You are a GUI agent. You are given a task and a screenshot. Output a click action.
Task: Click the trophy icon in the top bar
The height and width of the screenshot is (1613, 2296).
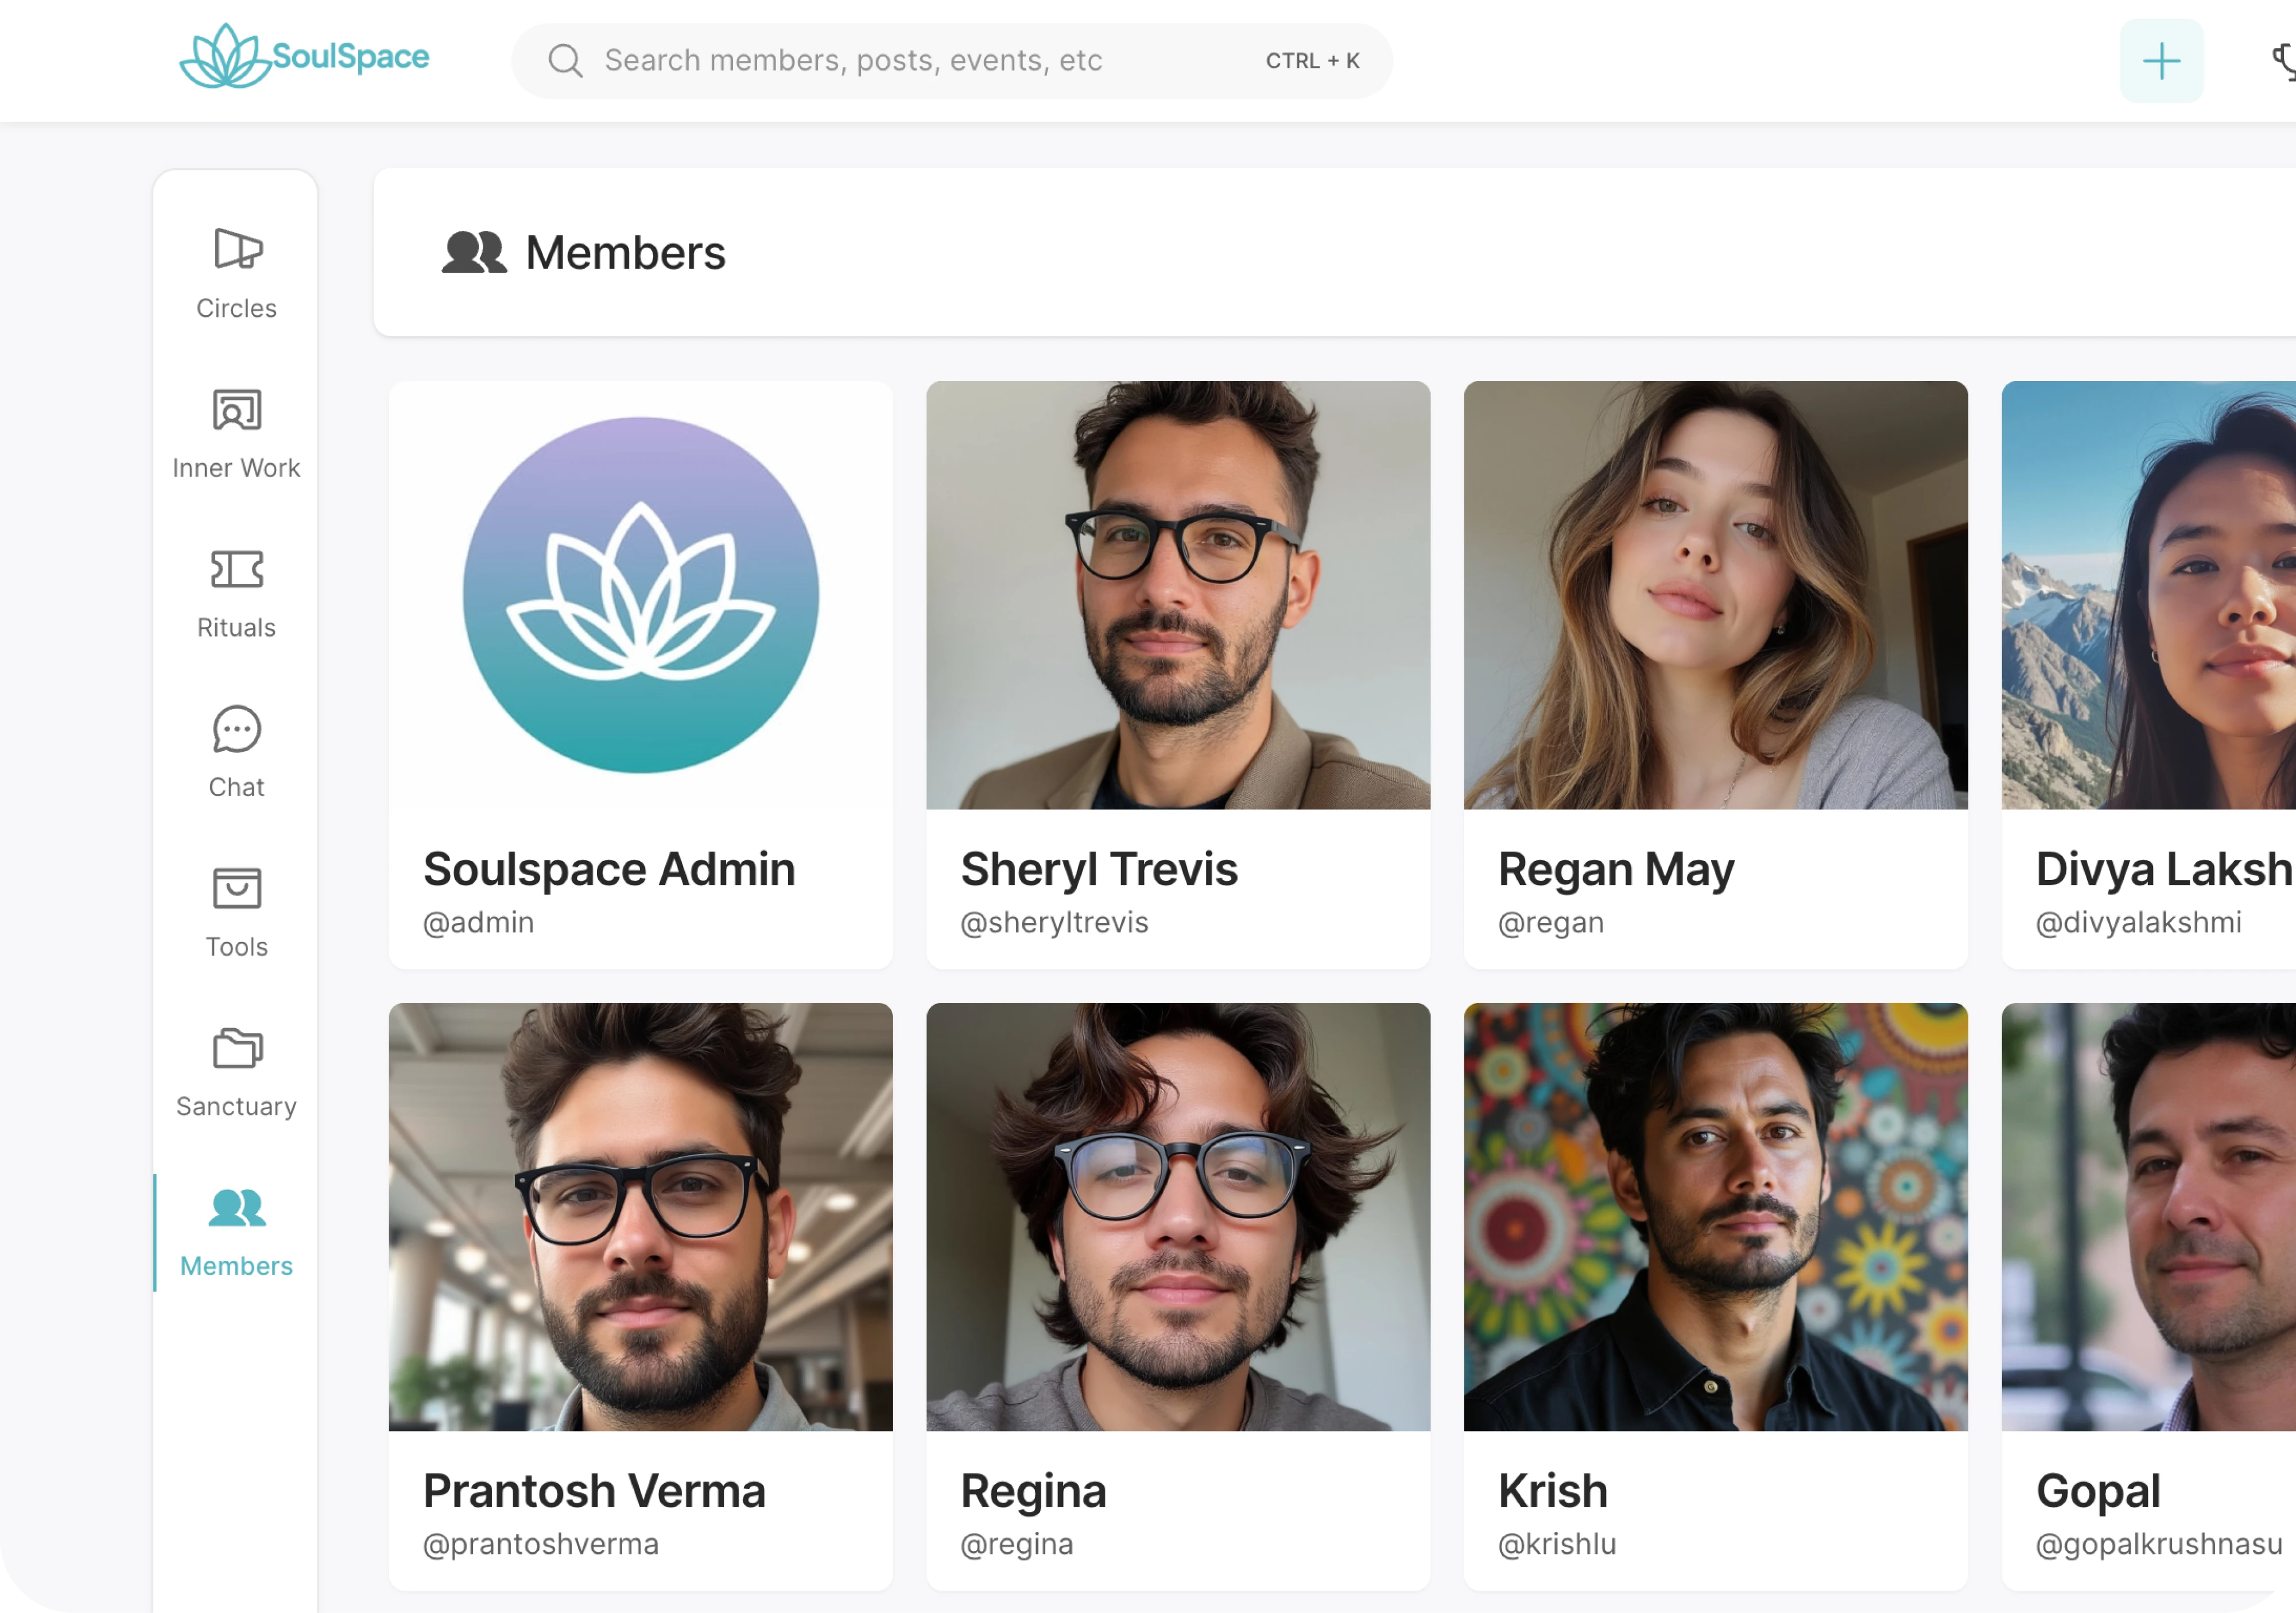pos(2285,60)
